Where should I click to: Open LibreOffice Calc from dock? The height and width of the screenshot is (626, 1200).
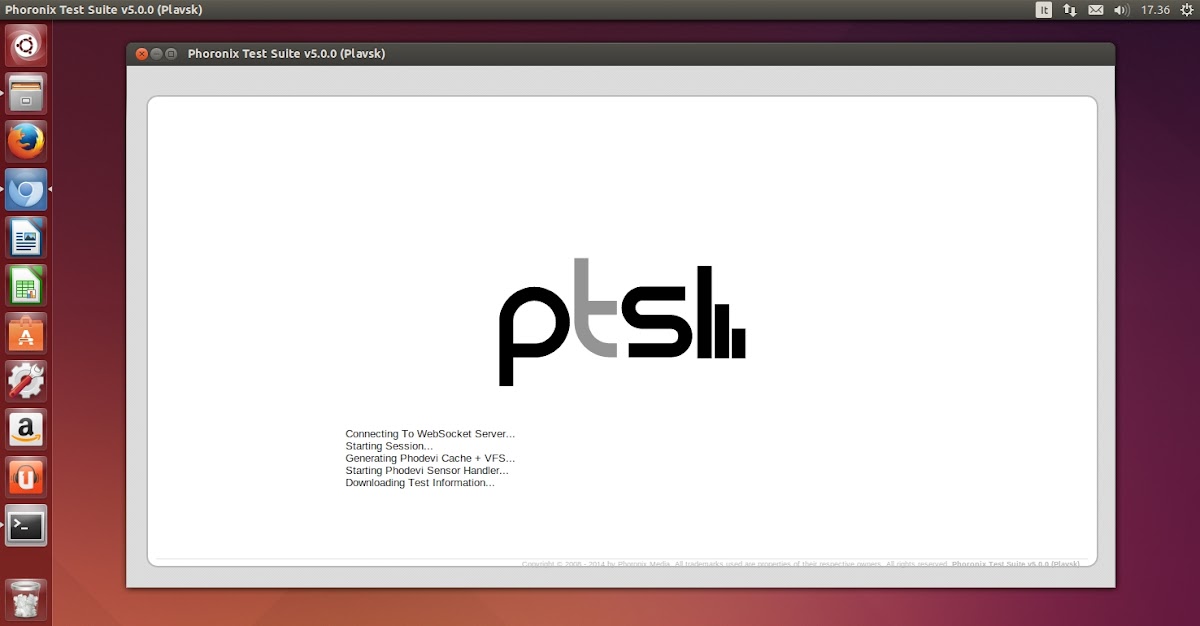click(x=26, y=285)
